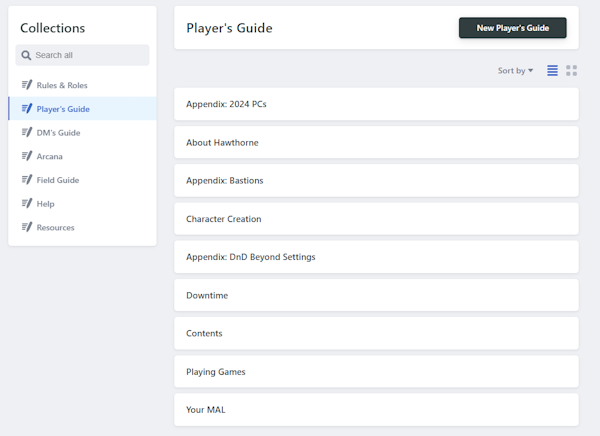Click the New Player's Guide button
This screenshot has height=436, width=600.
pos(512,28)
